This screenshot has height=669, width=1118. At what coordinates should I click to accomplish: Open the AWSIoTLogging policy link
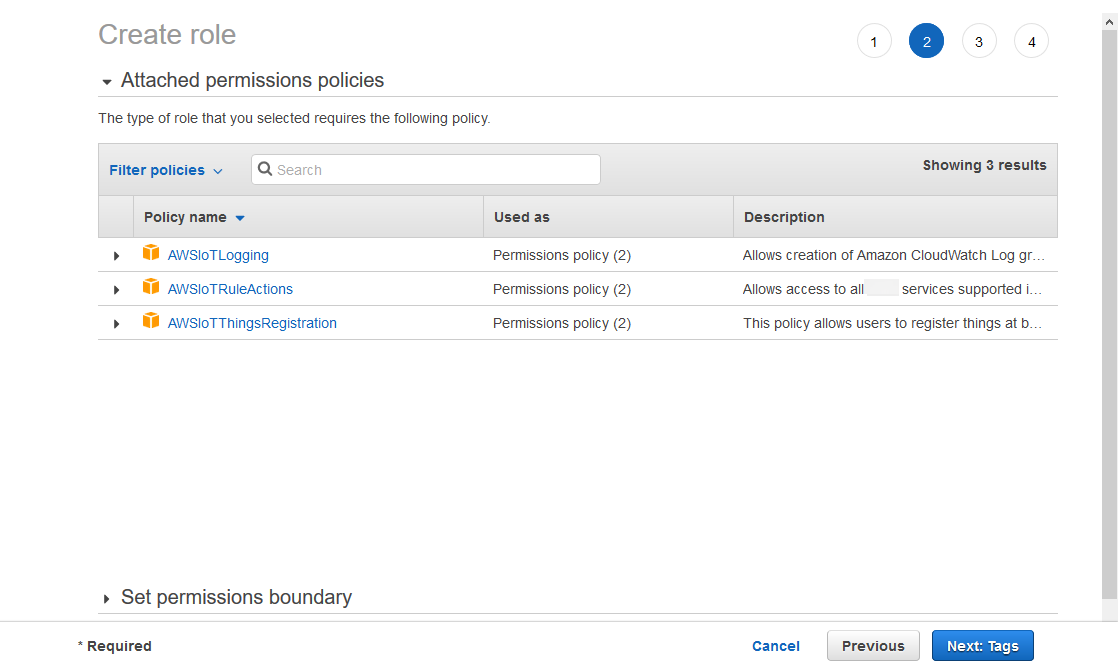point(218,255)
